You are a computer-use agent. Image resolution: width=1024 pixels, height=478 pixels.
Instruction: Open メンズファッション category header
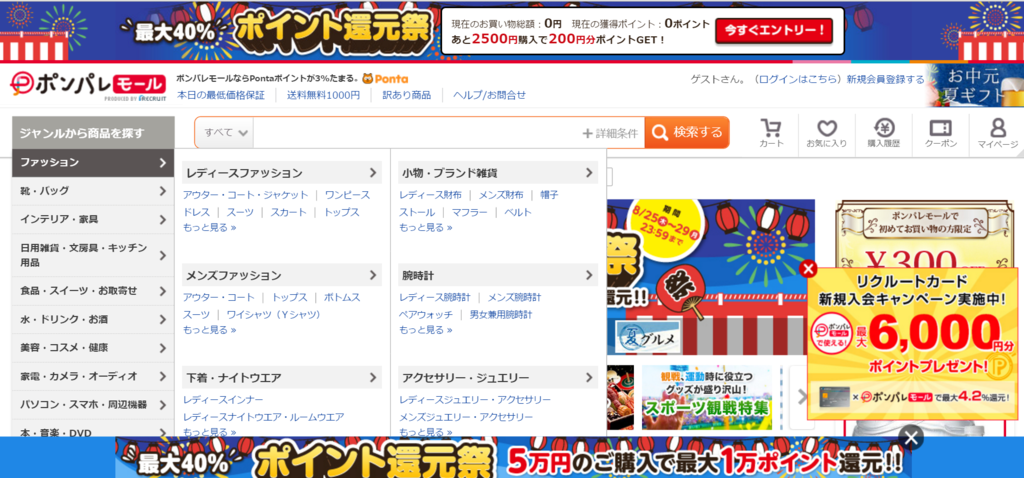coord(282,275)
